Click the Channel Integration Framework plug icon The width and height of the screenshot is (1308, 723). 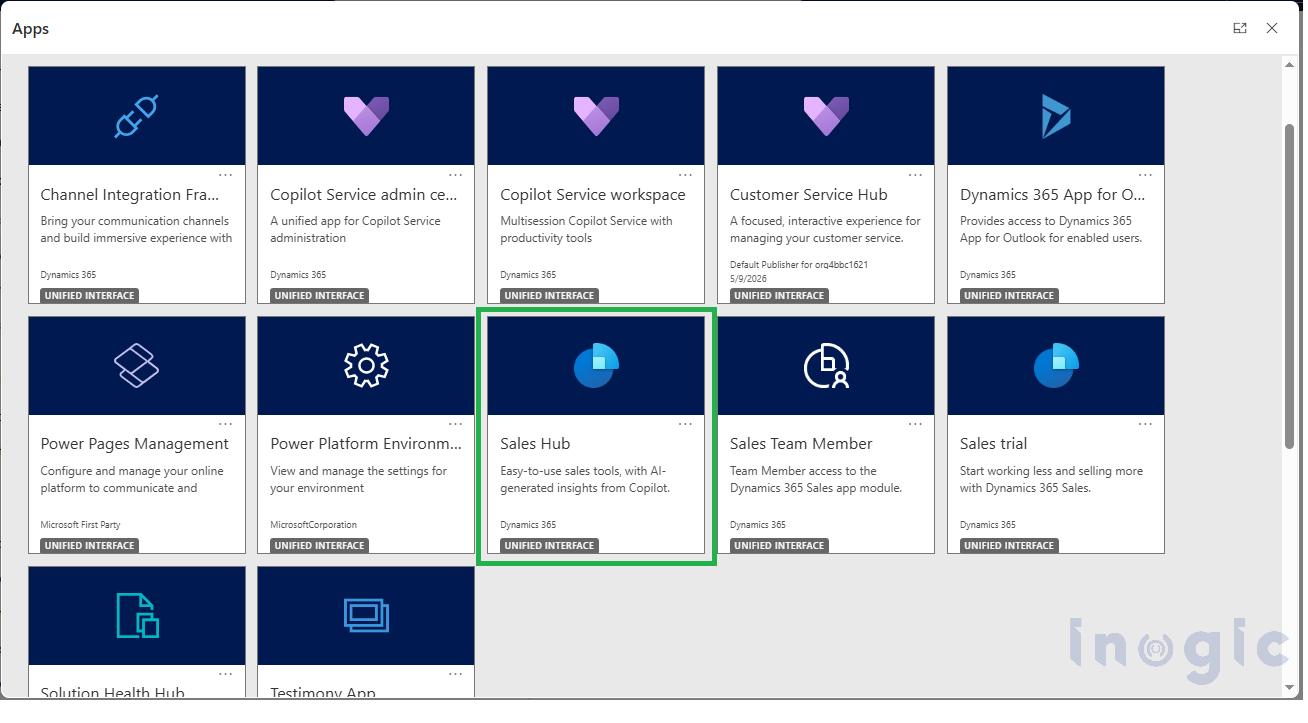[136, 117]
